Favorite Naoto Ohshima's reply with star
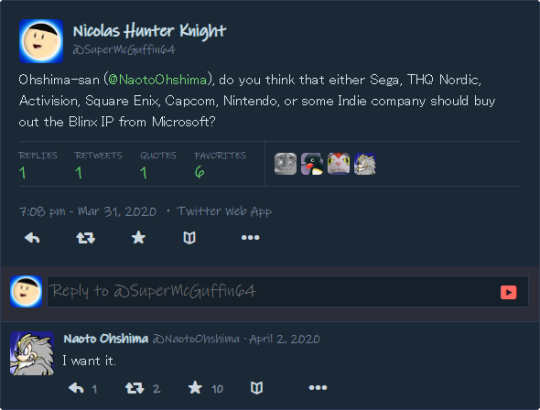 195,388
